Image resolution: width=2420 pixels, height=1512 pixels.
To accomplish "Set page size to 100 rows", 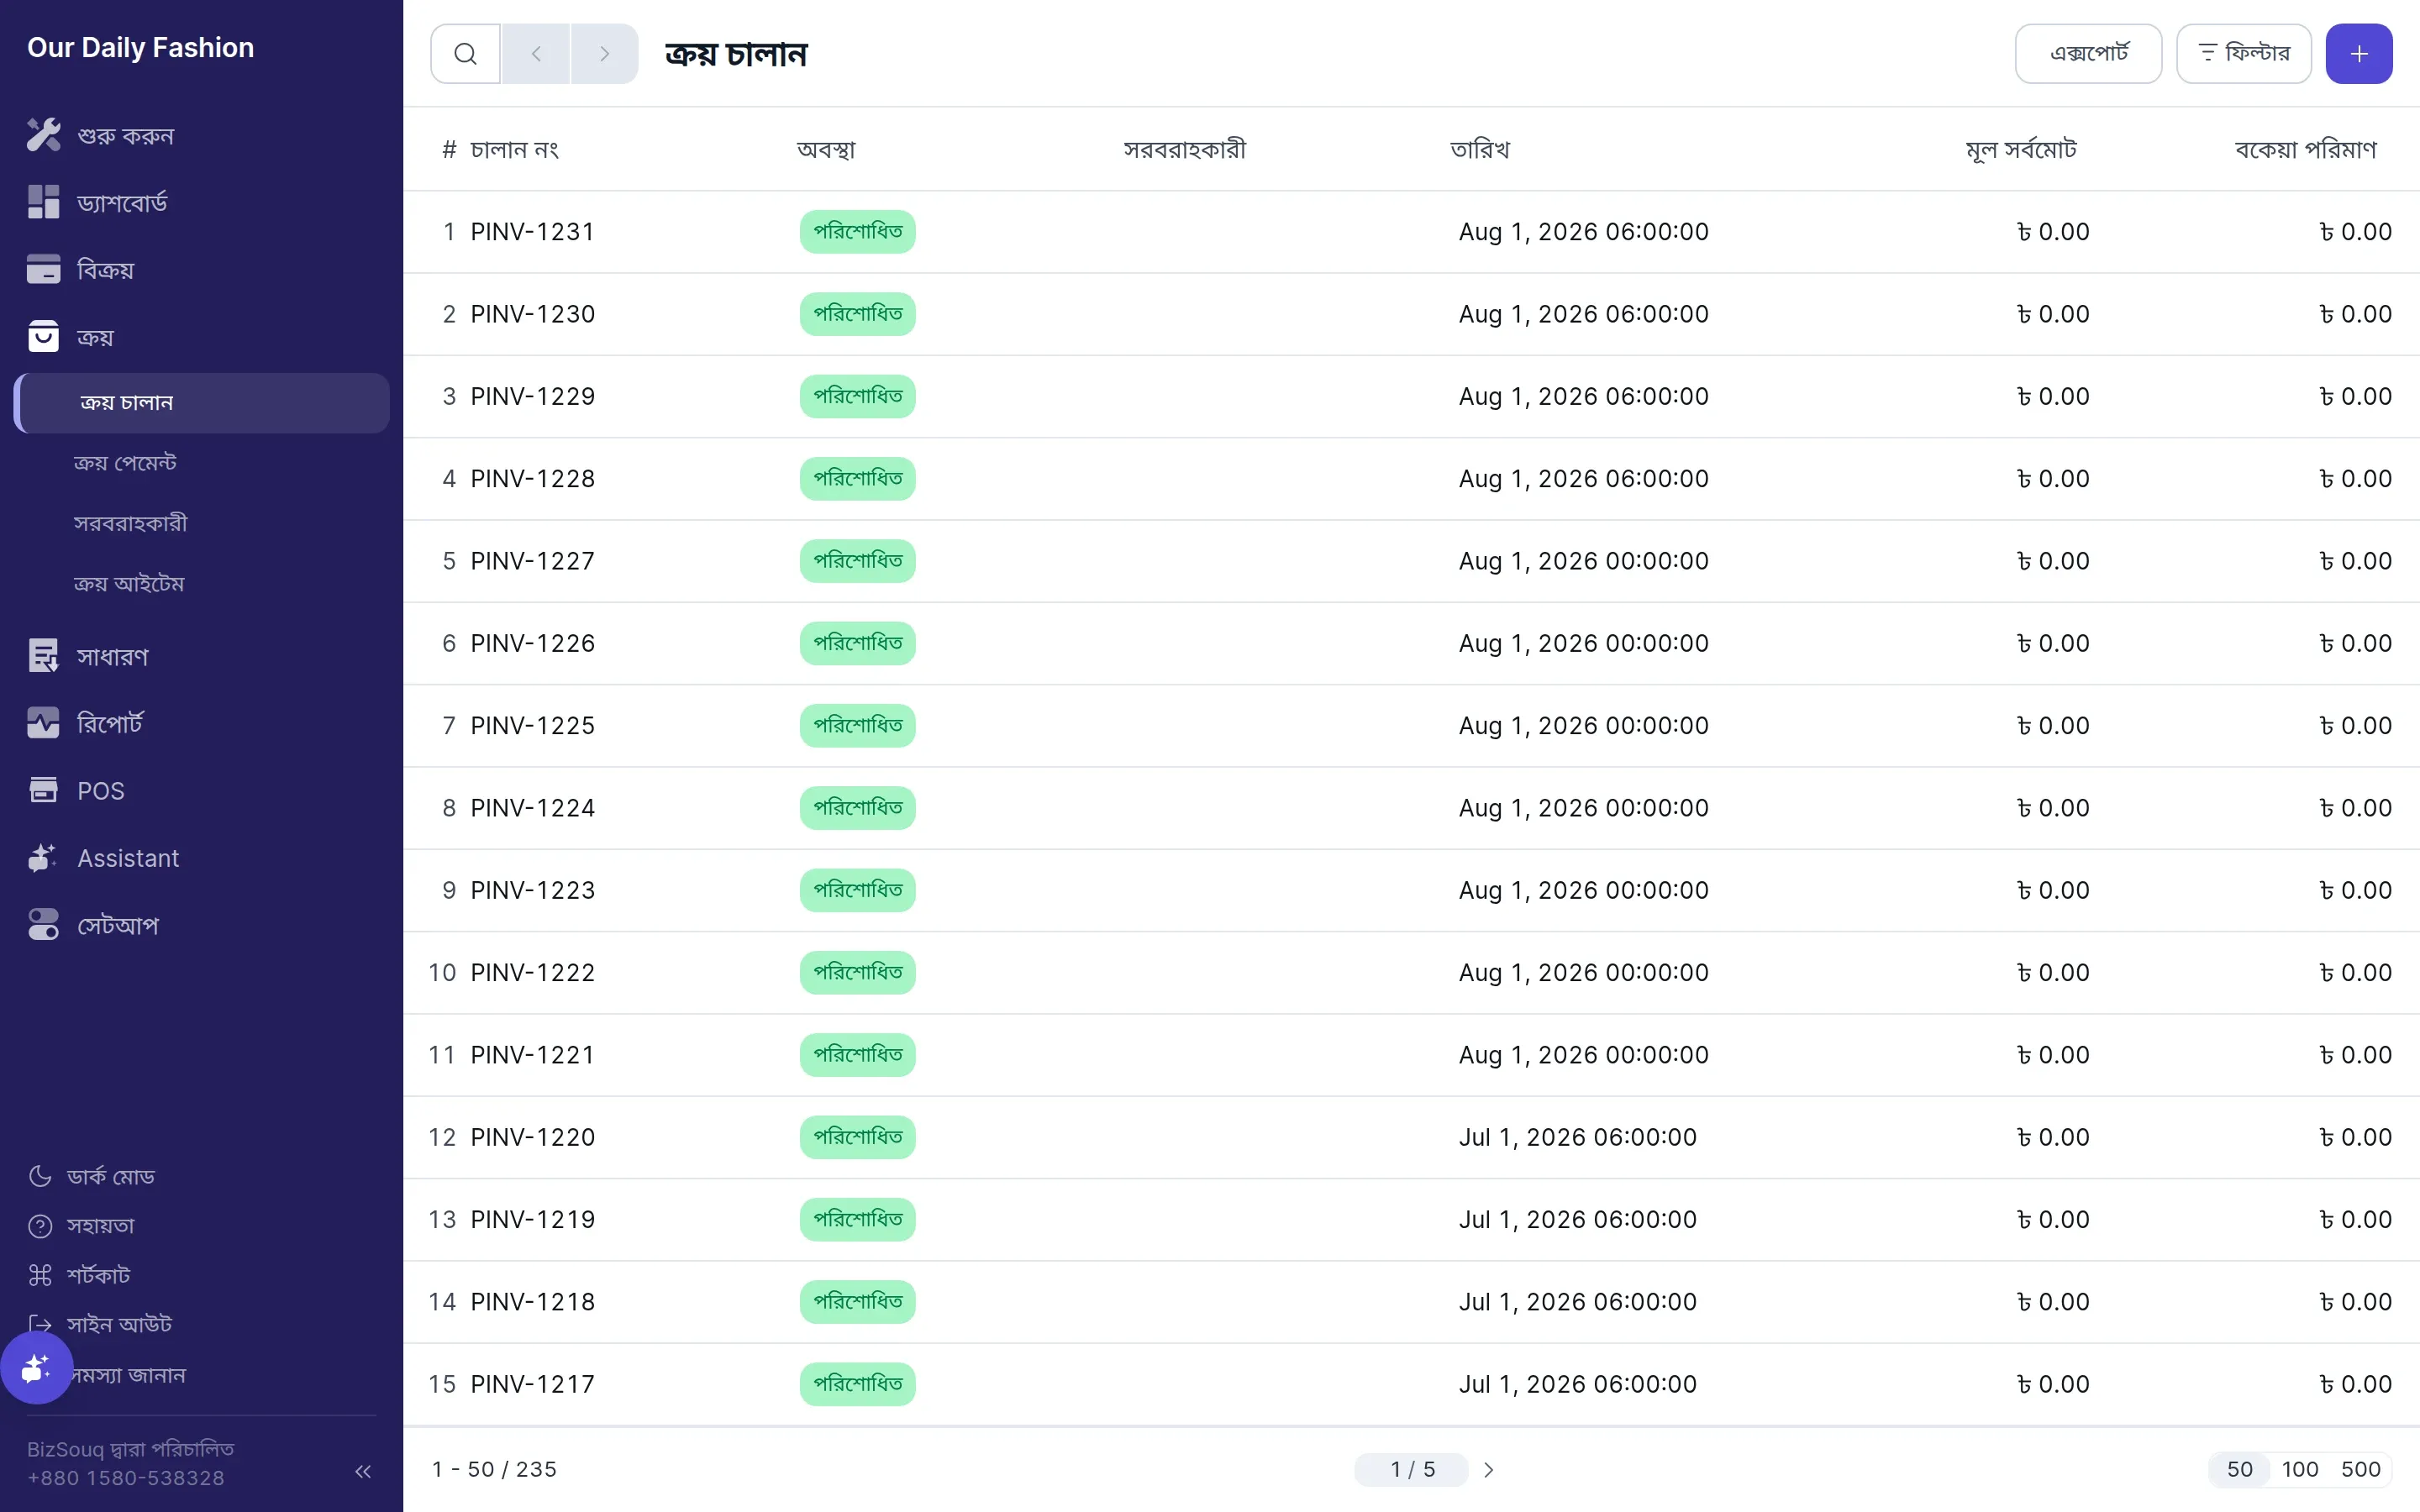I will [2300, 1470].
